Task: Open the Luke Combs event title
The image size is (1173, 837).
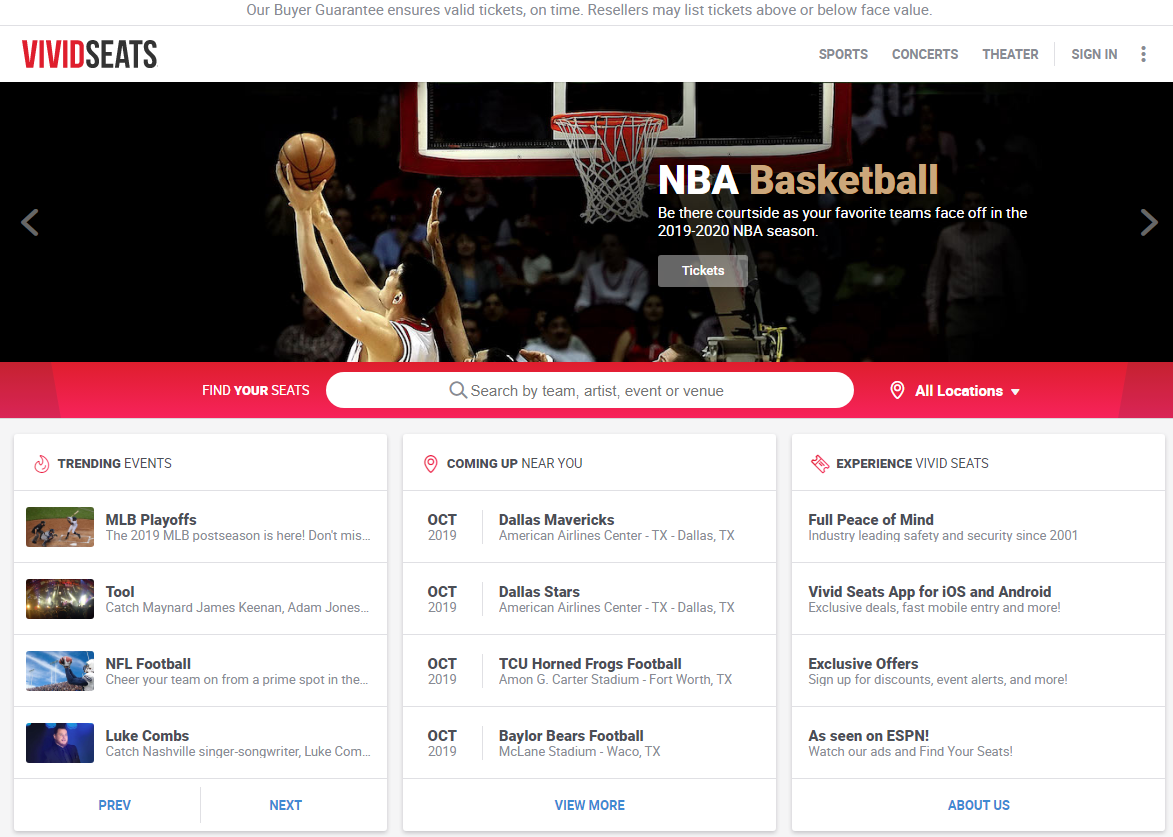Action: [x=147, y=735]
